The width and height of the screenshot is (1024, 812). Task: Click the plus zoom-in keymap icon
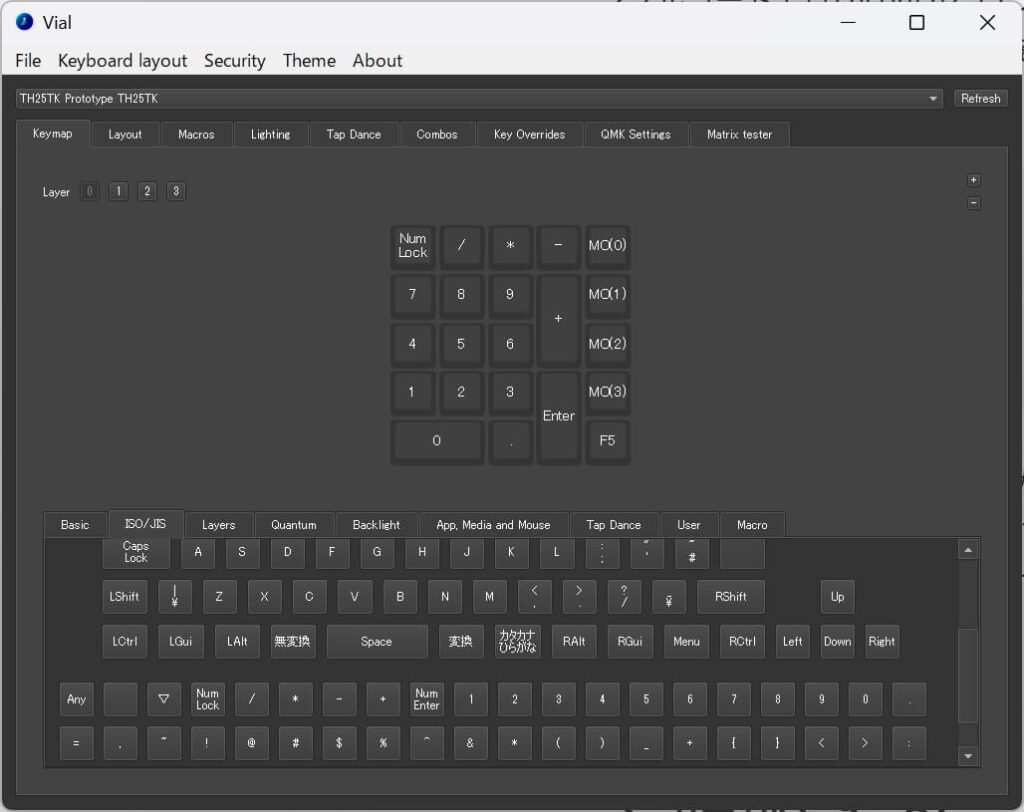point(973,180)
